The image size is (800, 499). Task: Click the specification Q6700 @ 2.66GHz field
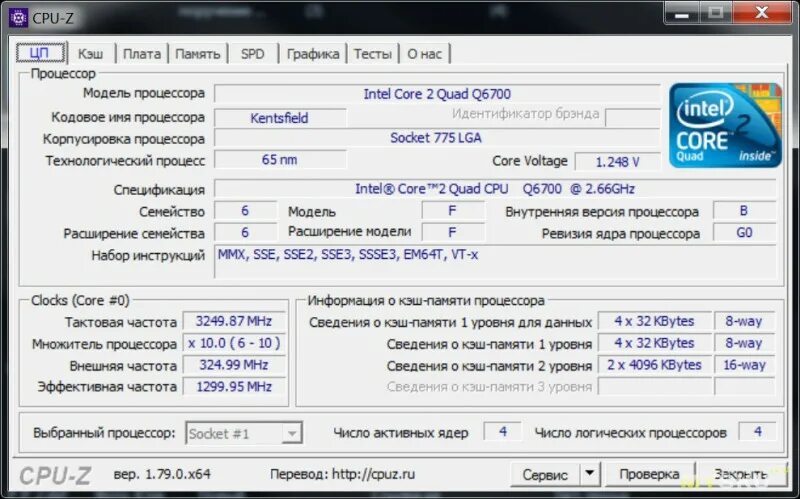(x=495, y=189)
